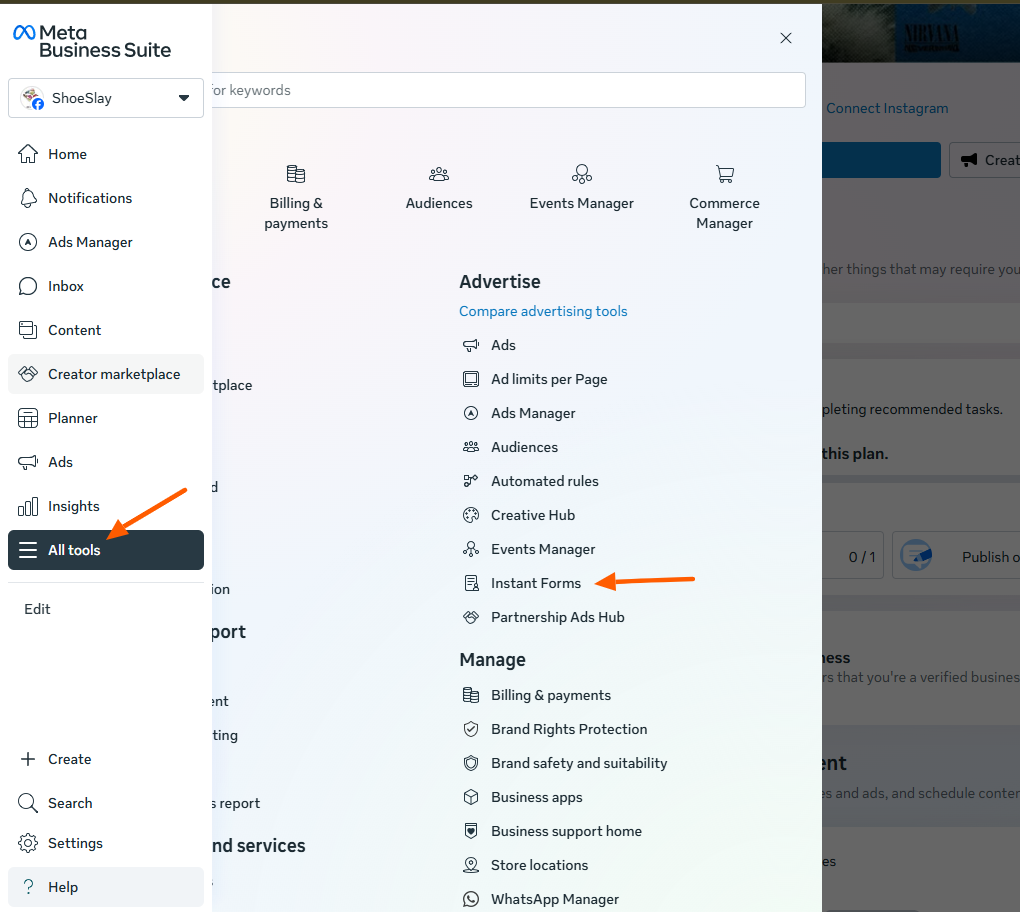
Task: Open the Settings gear icon
Action: (28, 843)
